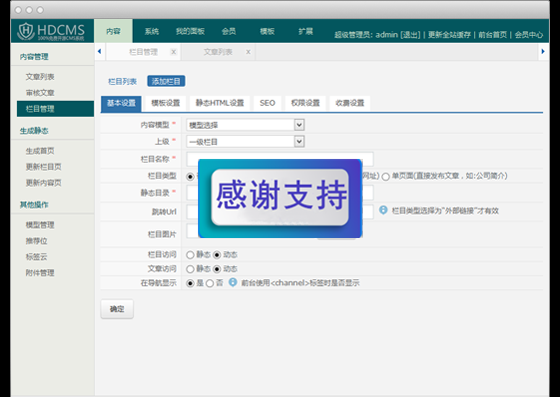This screenshot has width=560, height=397.
Task: Open the 我的面板 top menu
Action: pos(190,31)
